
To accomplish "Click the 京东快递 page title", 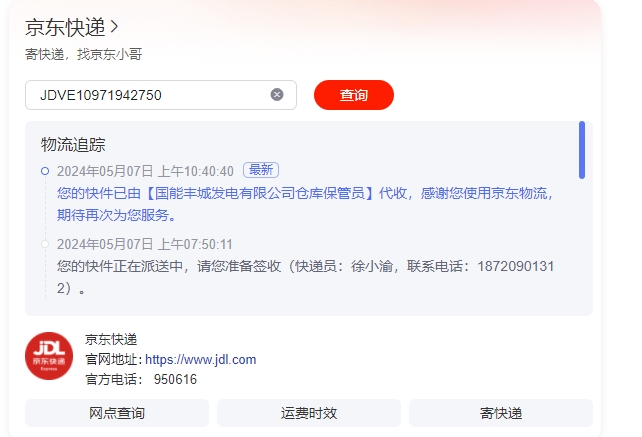I will pyautogui.click(x=66, y=27).
